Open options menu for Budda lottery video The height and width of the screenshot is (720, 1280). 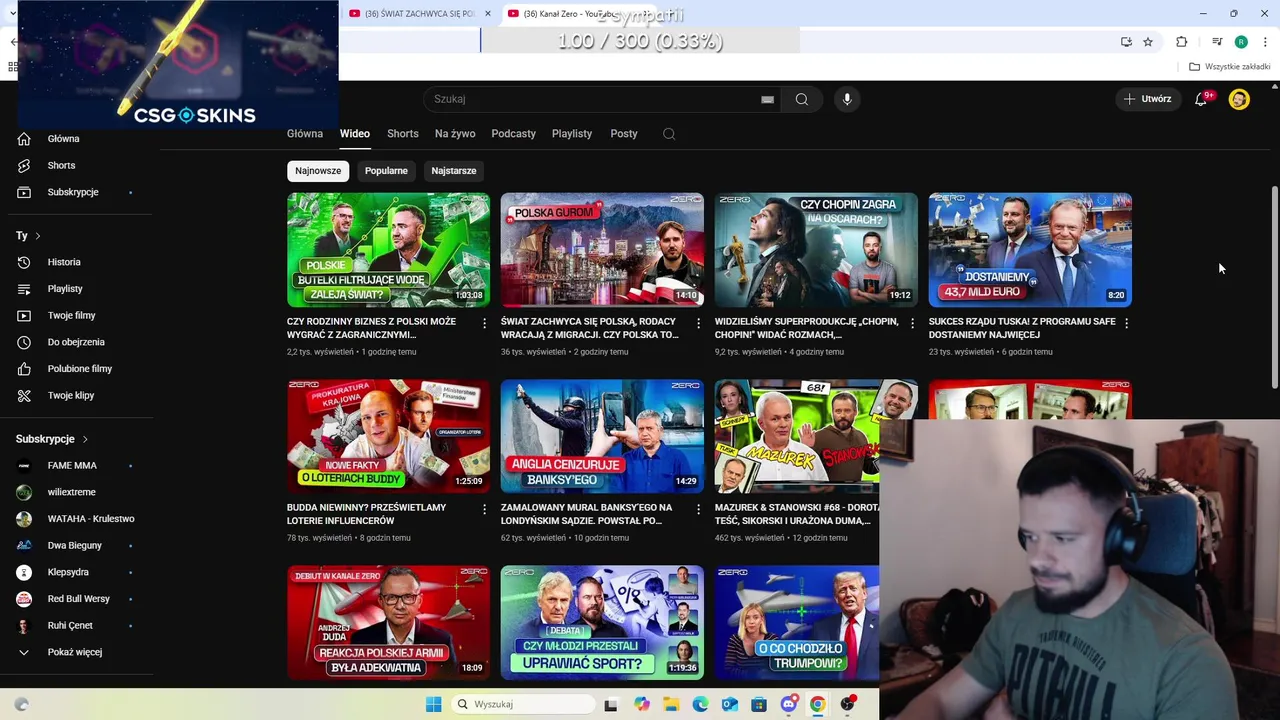[x=484, y=509]
